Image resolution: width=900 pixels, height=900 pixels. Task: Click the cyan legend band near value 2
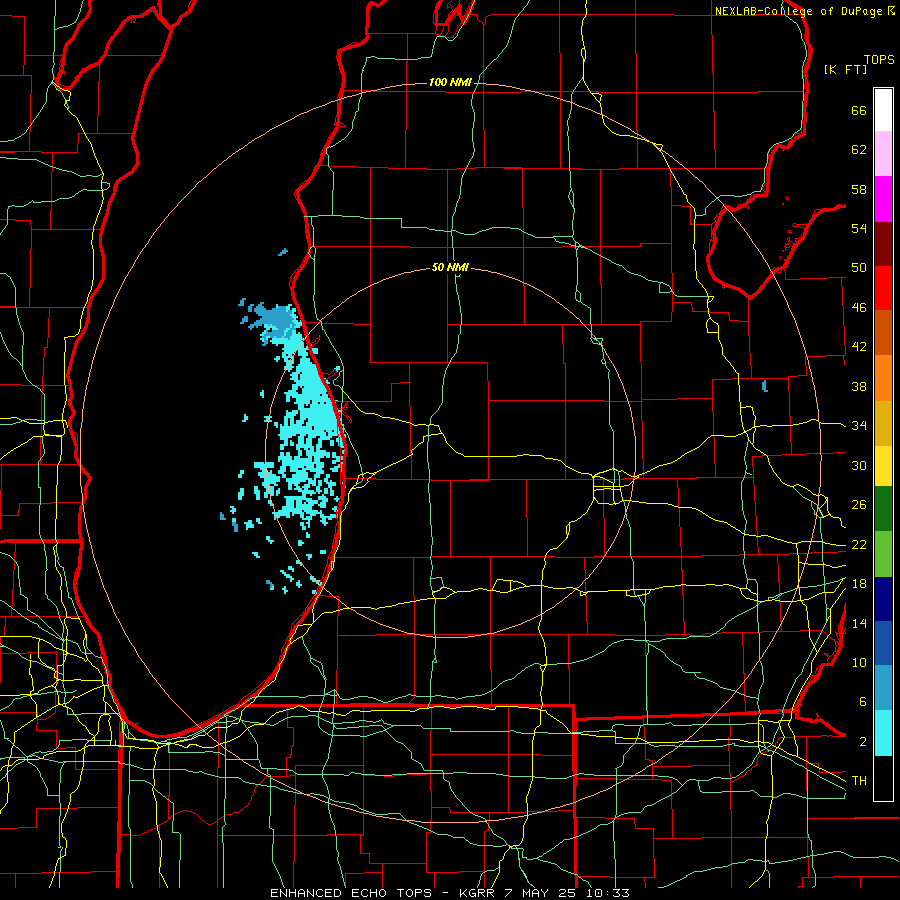click(x=883, y=733)
